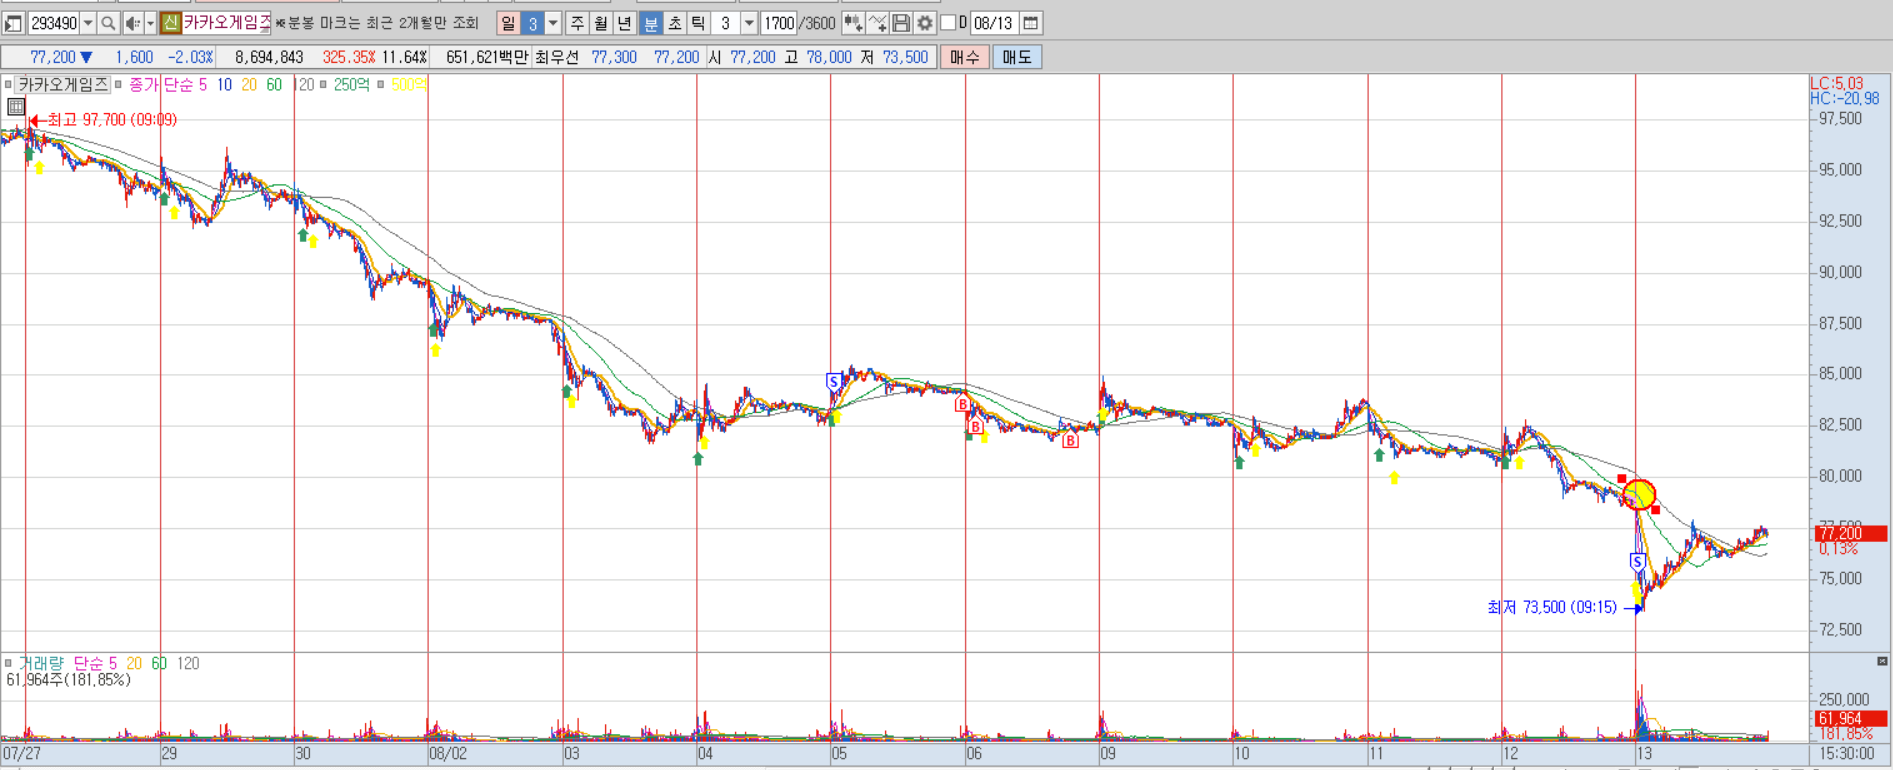Click the S sell marker on 08/13
The height and width of the screenshot is (770, 1893).
point(1637,562)
